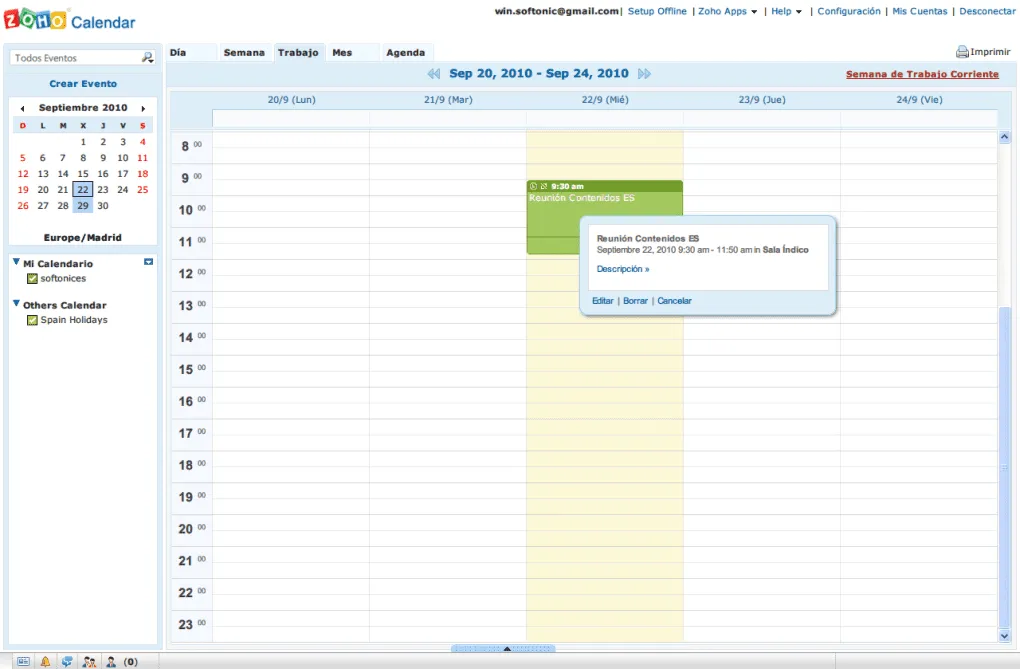Open the Help dropdown menu
The width and height of the screenshot is (1020, 669).
tap(782, 11)
